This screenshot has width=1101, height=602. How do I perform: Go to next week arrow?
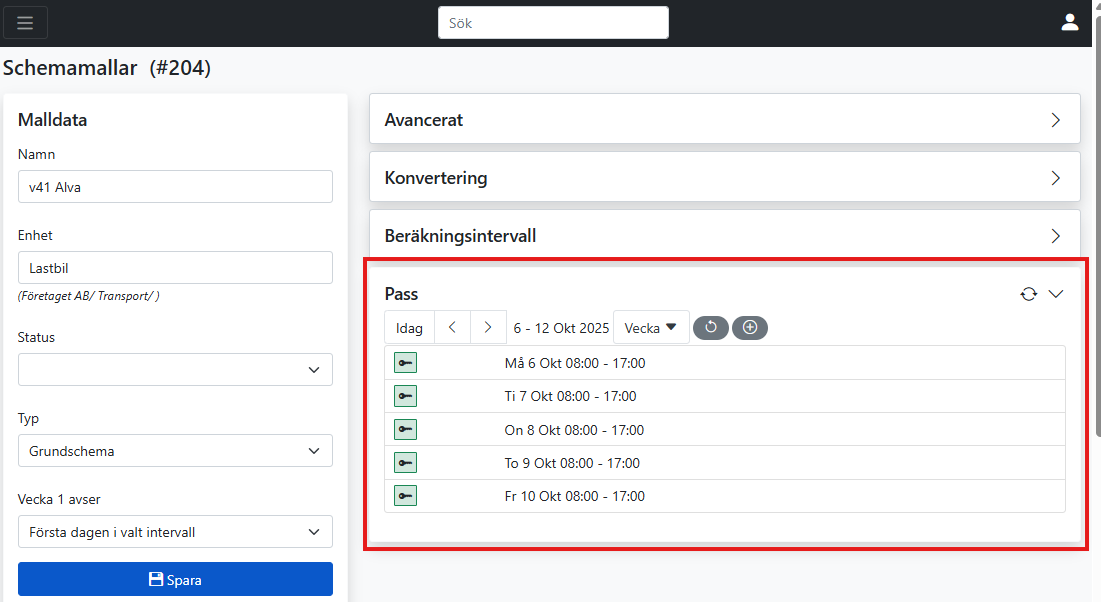click(x=488, y=327)
